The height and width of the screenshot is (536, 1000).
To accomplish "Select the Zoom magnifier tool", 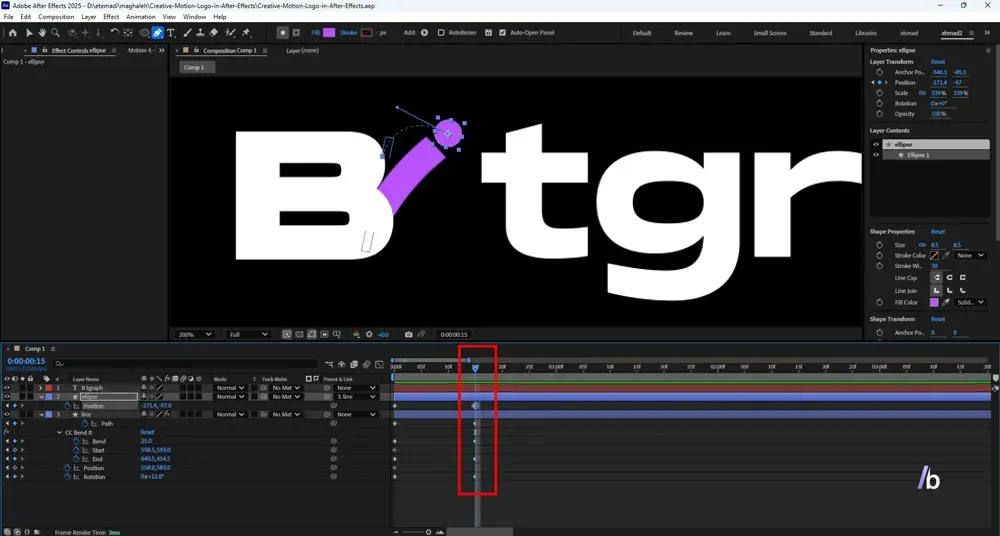I will [x=55, y=33].
